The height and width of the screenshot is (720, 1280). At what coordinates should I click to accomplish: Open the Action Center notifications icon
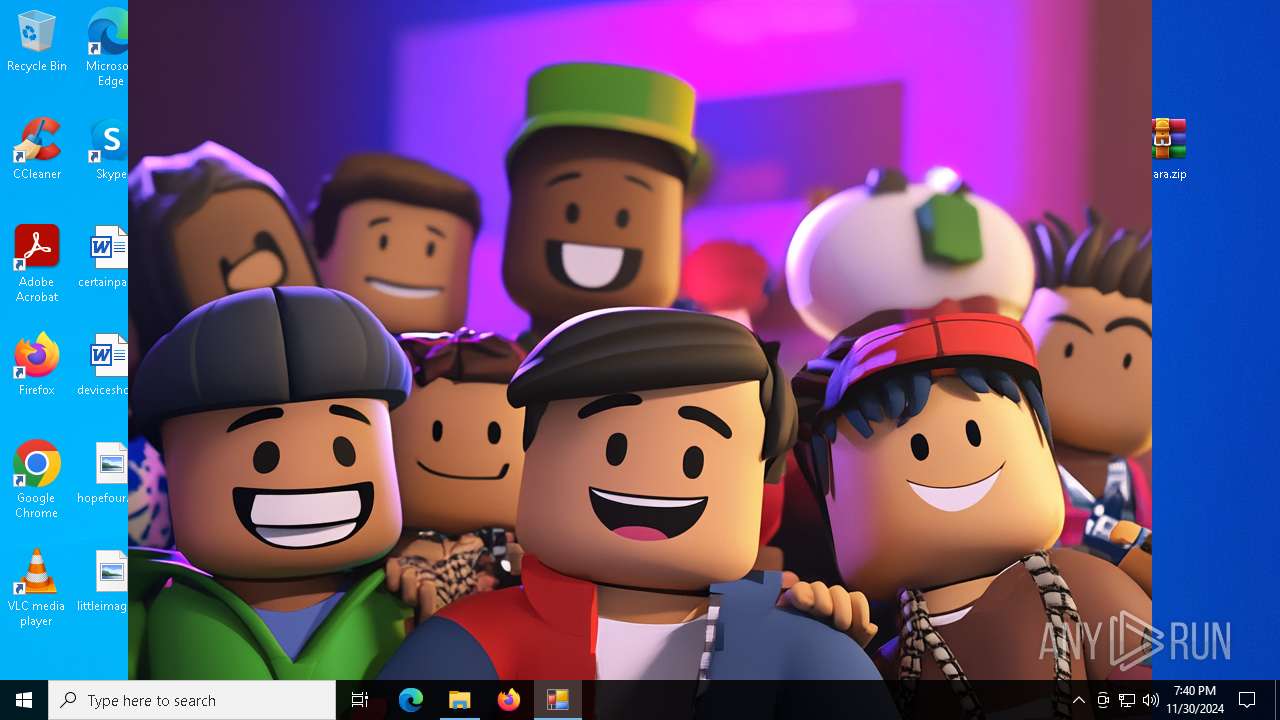[x=1247, y=700]
